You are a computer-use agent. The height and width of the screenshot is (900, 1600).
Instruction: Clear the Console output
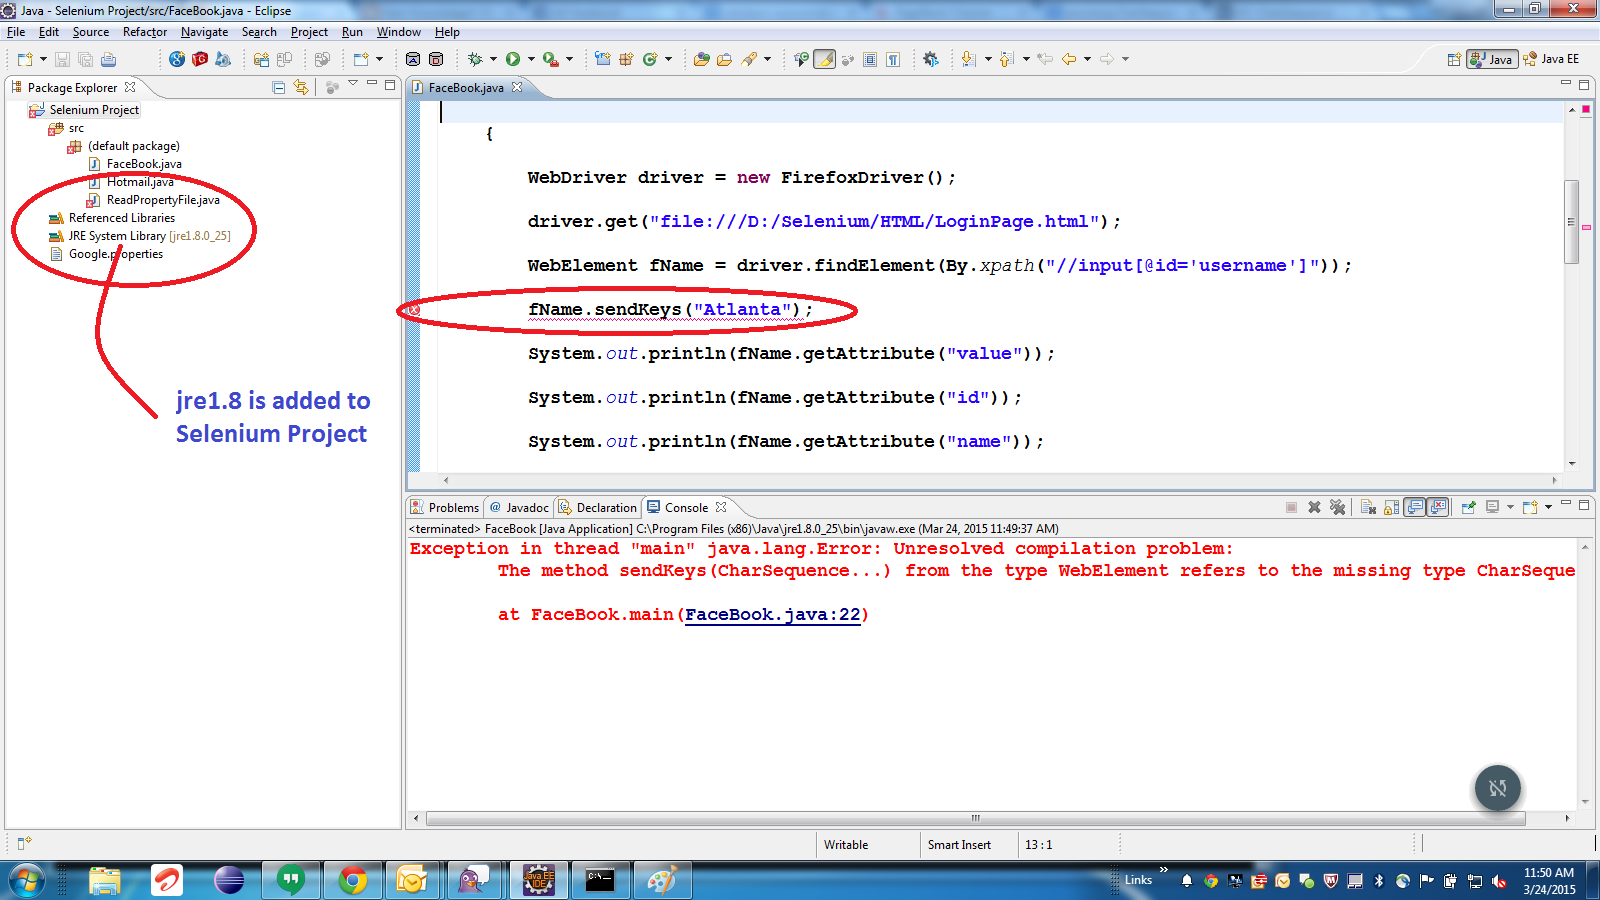(x=1368, y=507)
